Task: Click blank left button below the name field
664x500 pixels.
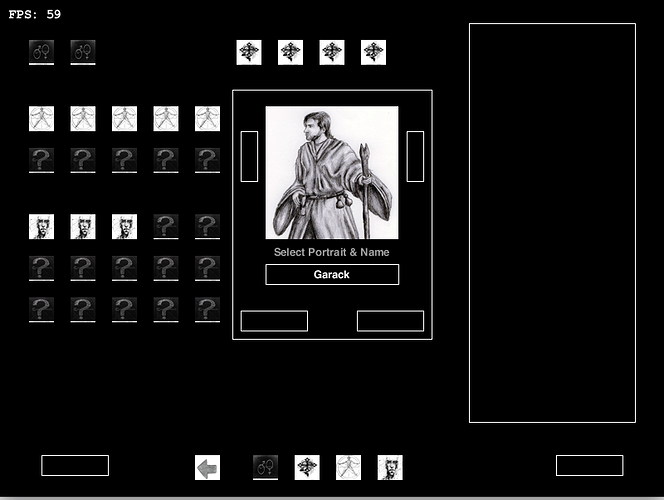Action: pos(274,321)
